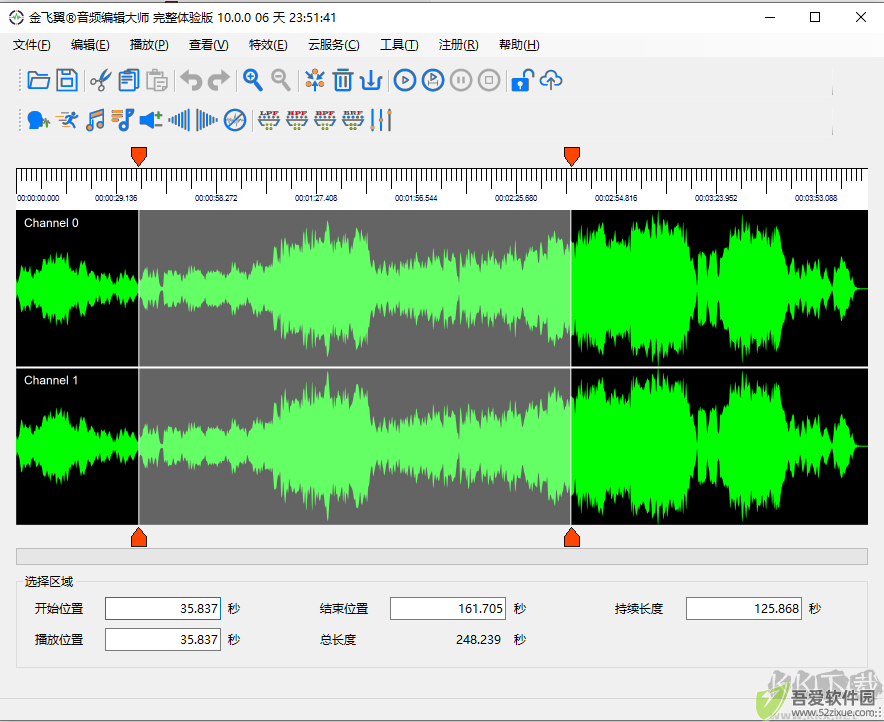This screenshot has width=884, height=722.
Task: Pause audio playback
Action: 461,81
